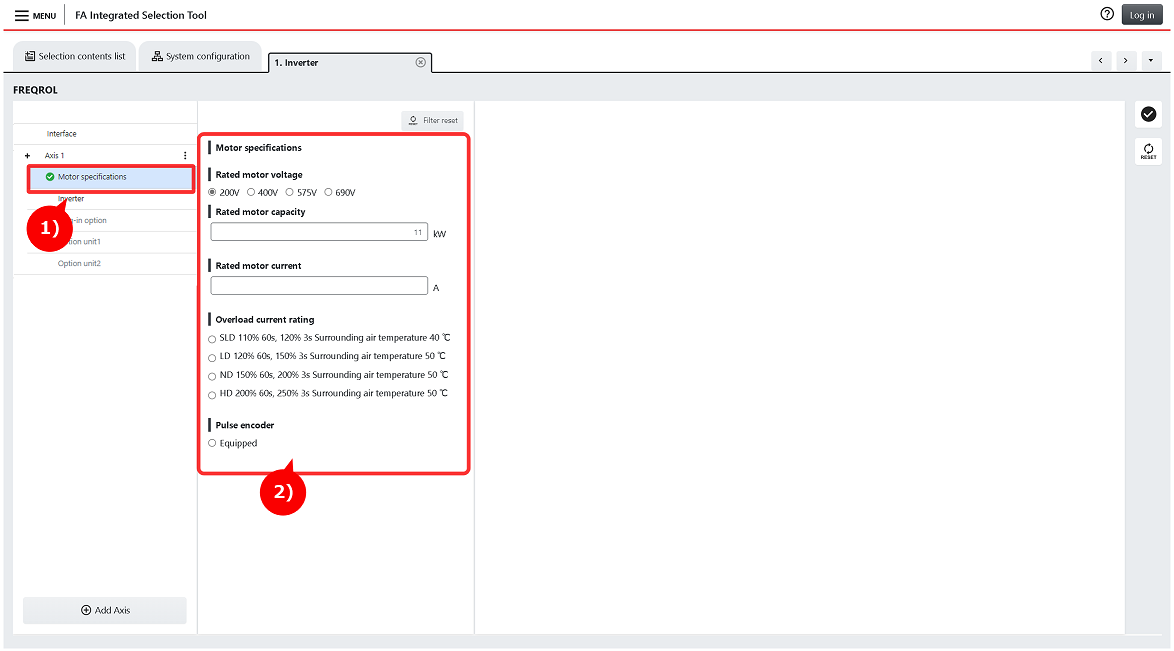Select 400V rated motor voltage

tap(251, 193)
